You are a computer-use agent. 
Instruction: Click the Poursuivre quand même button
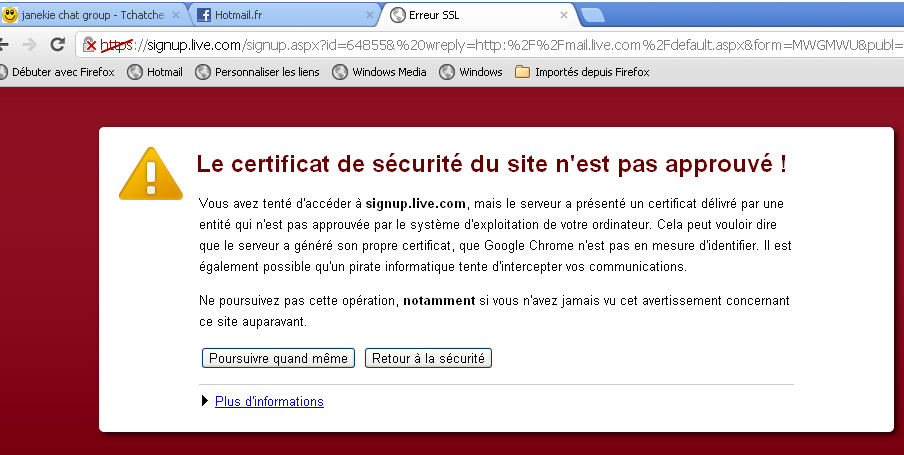coord(278,358)
